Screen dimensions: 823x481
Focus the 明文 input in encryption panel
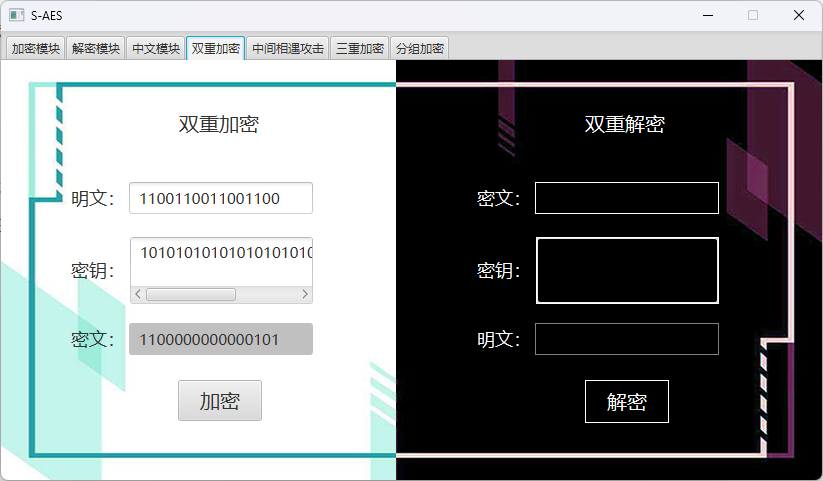[221, 198]
